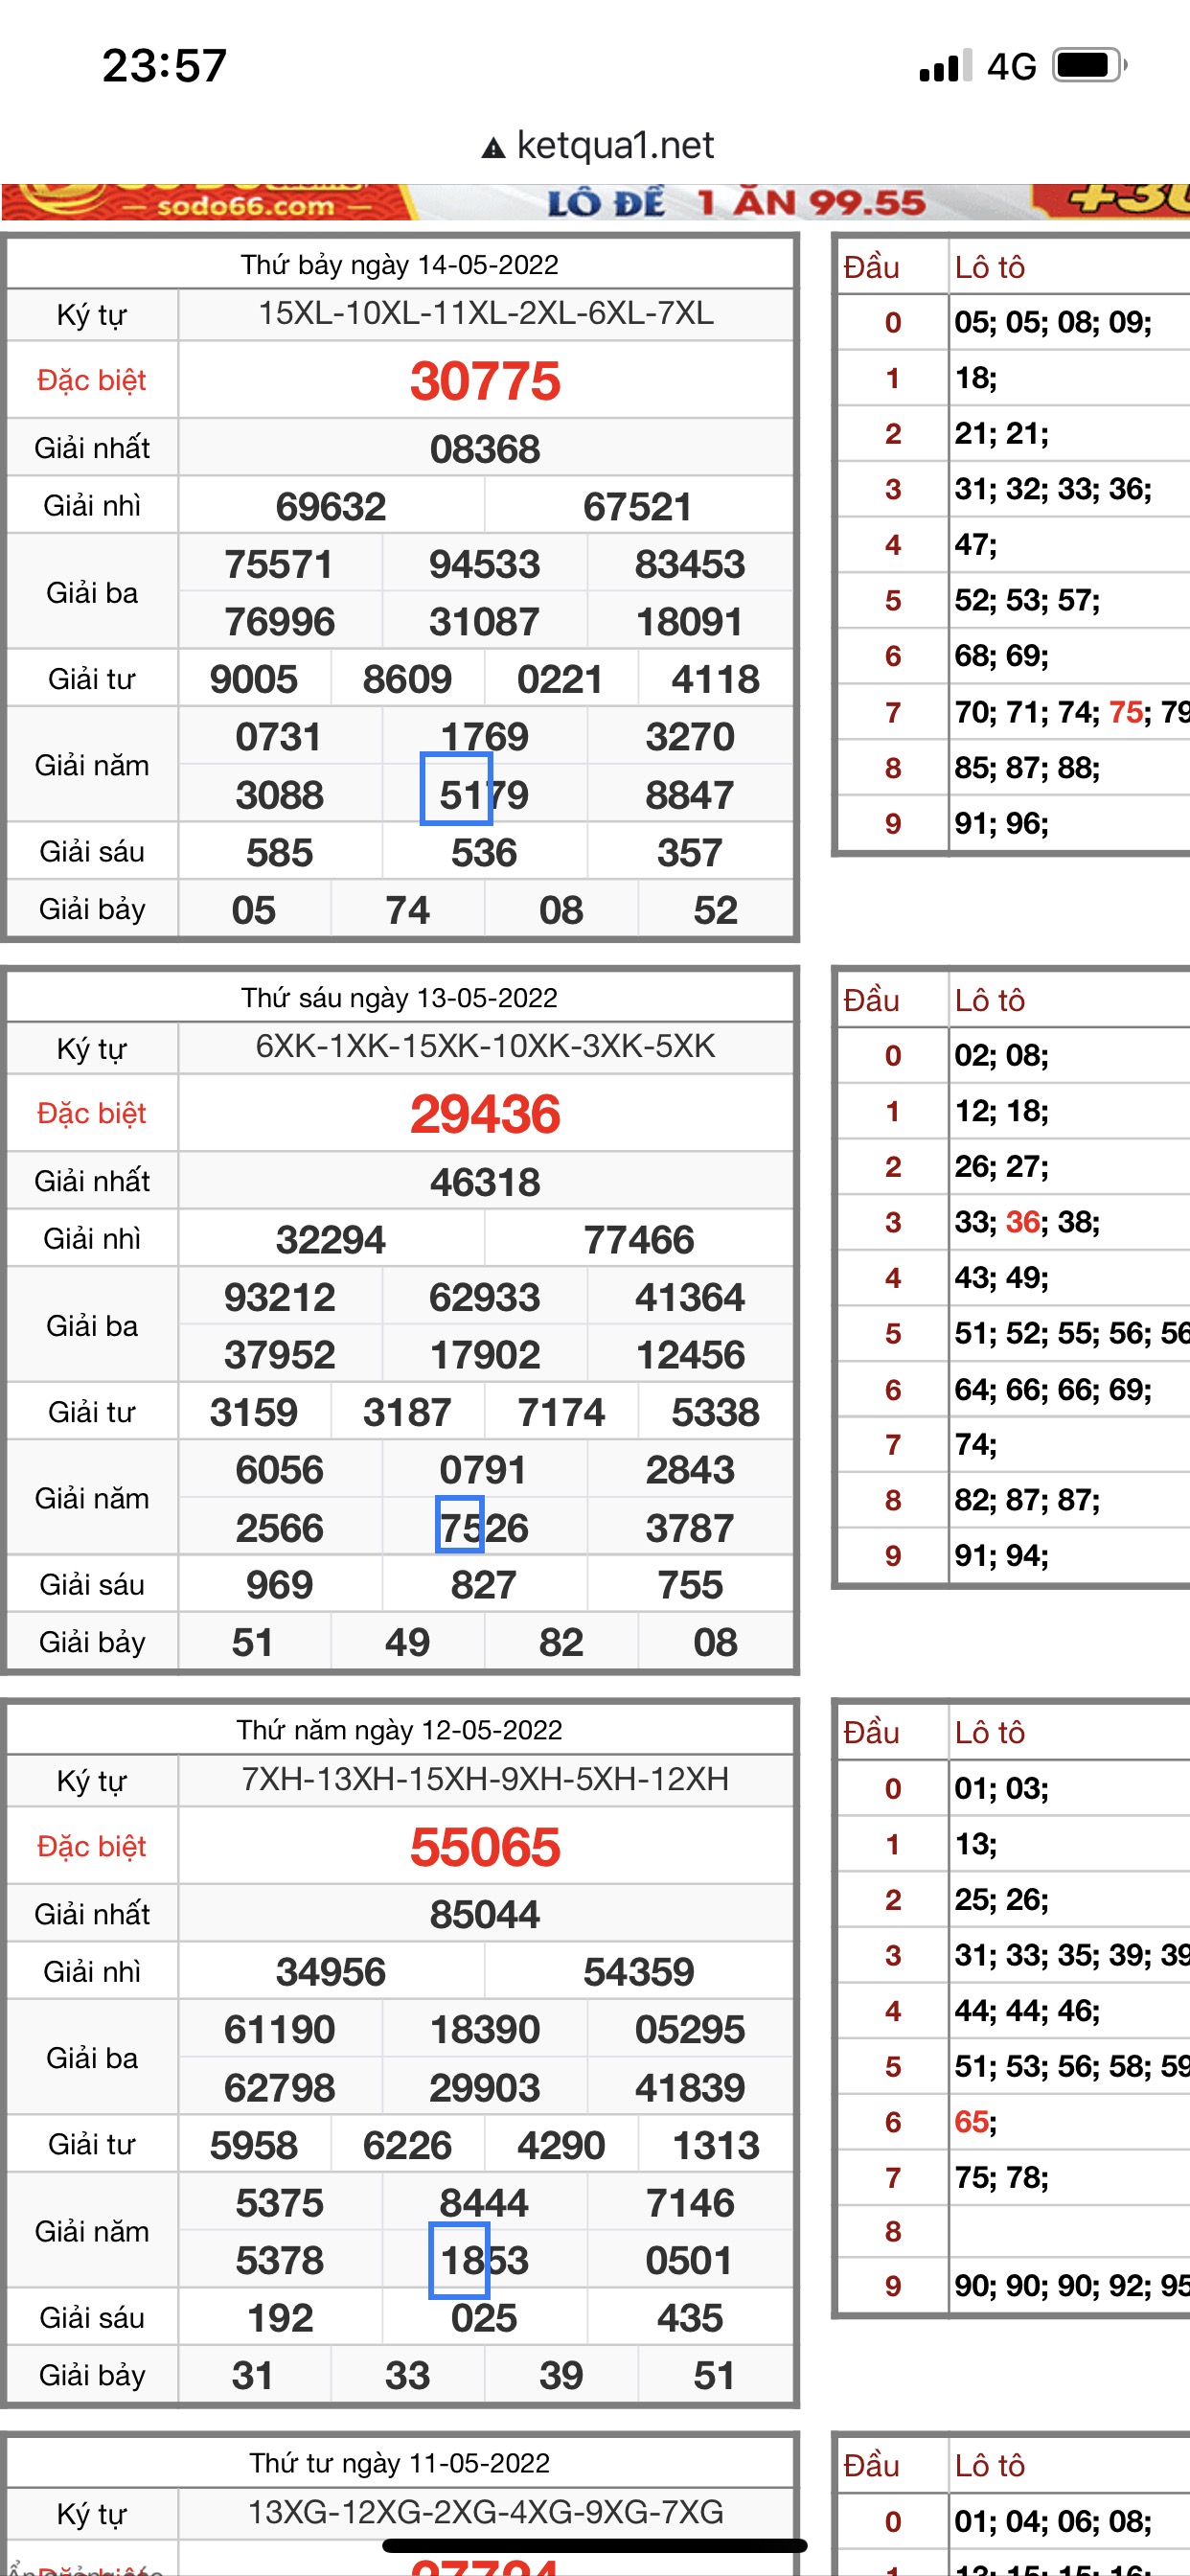Select the 'Thứ tư ngày 11-05-2022' header
The image size is (1190, 2576).
pos(399,2463)
